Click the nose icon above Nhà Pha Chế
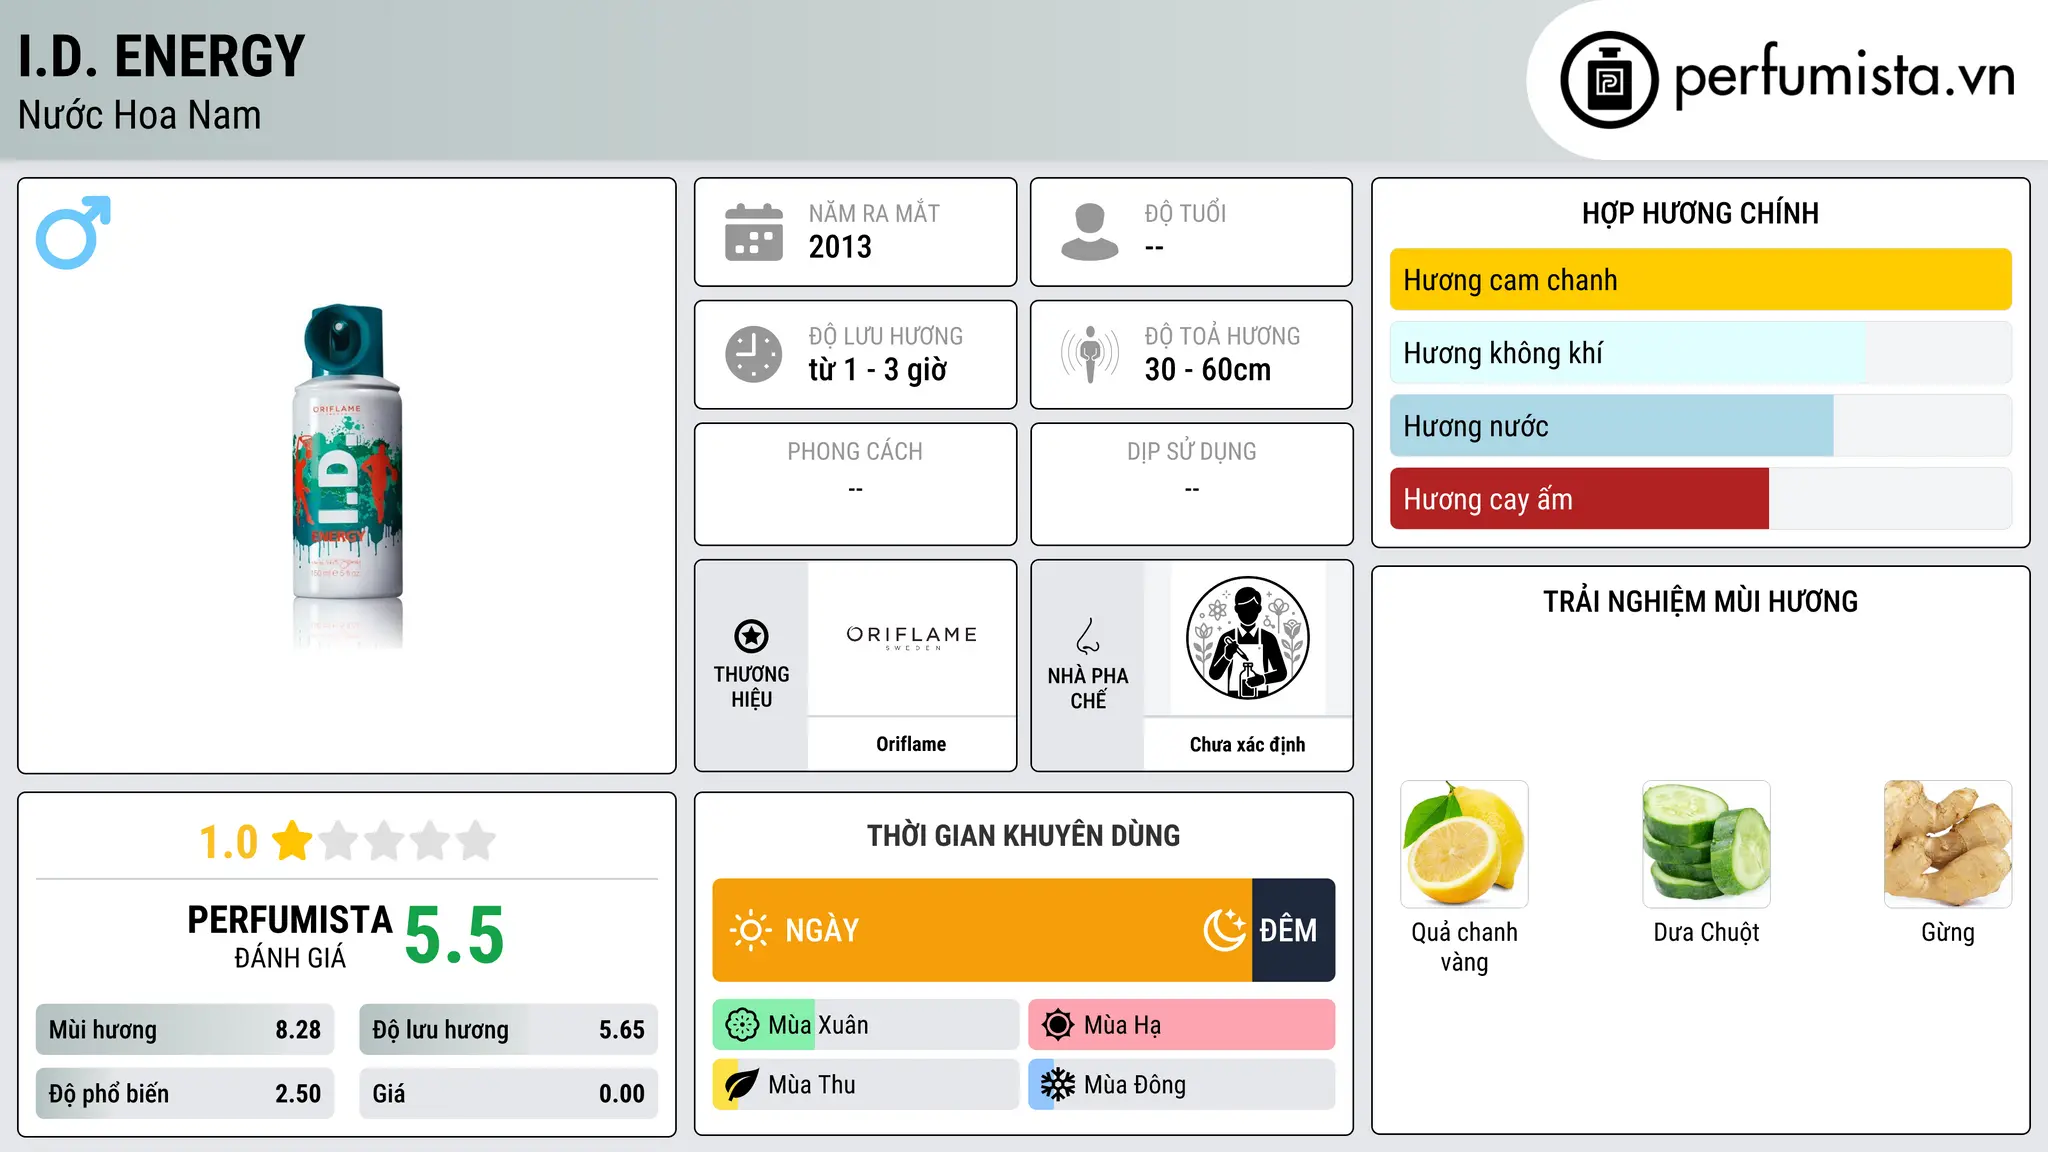The width and height of the screenshot is (2048, 1152). pyautogui.click(x=1088, y=636)
